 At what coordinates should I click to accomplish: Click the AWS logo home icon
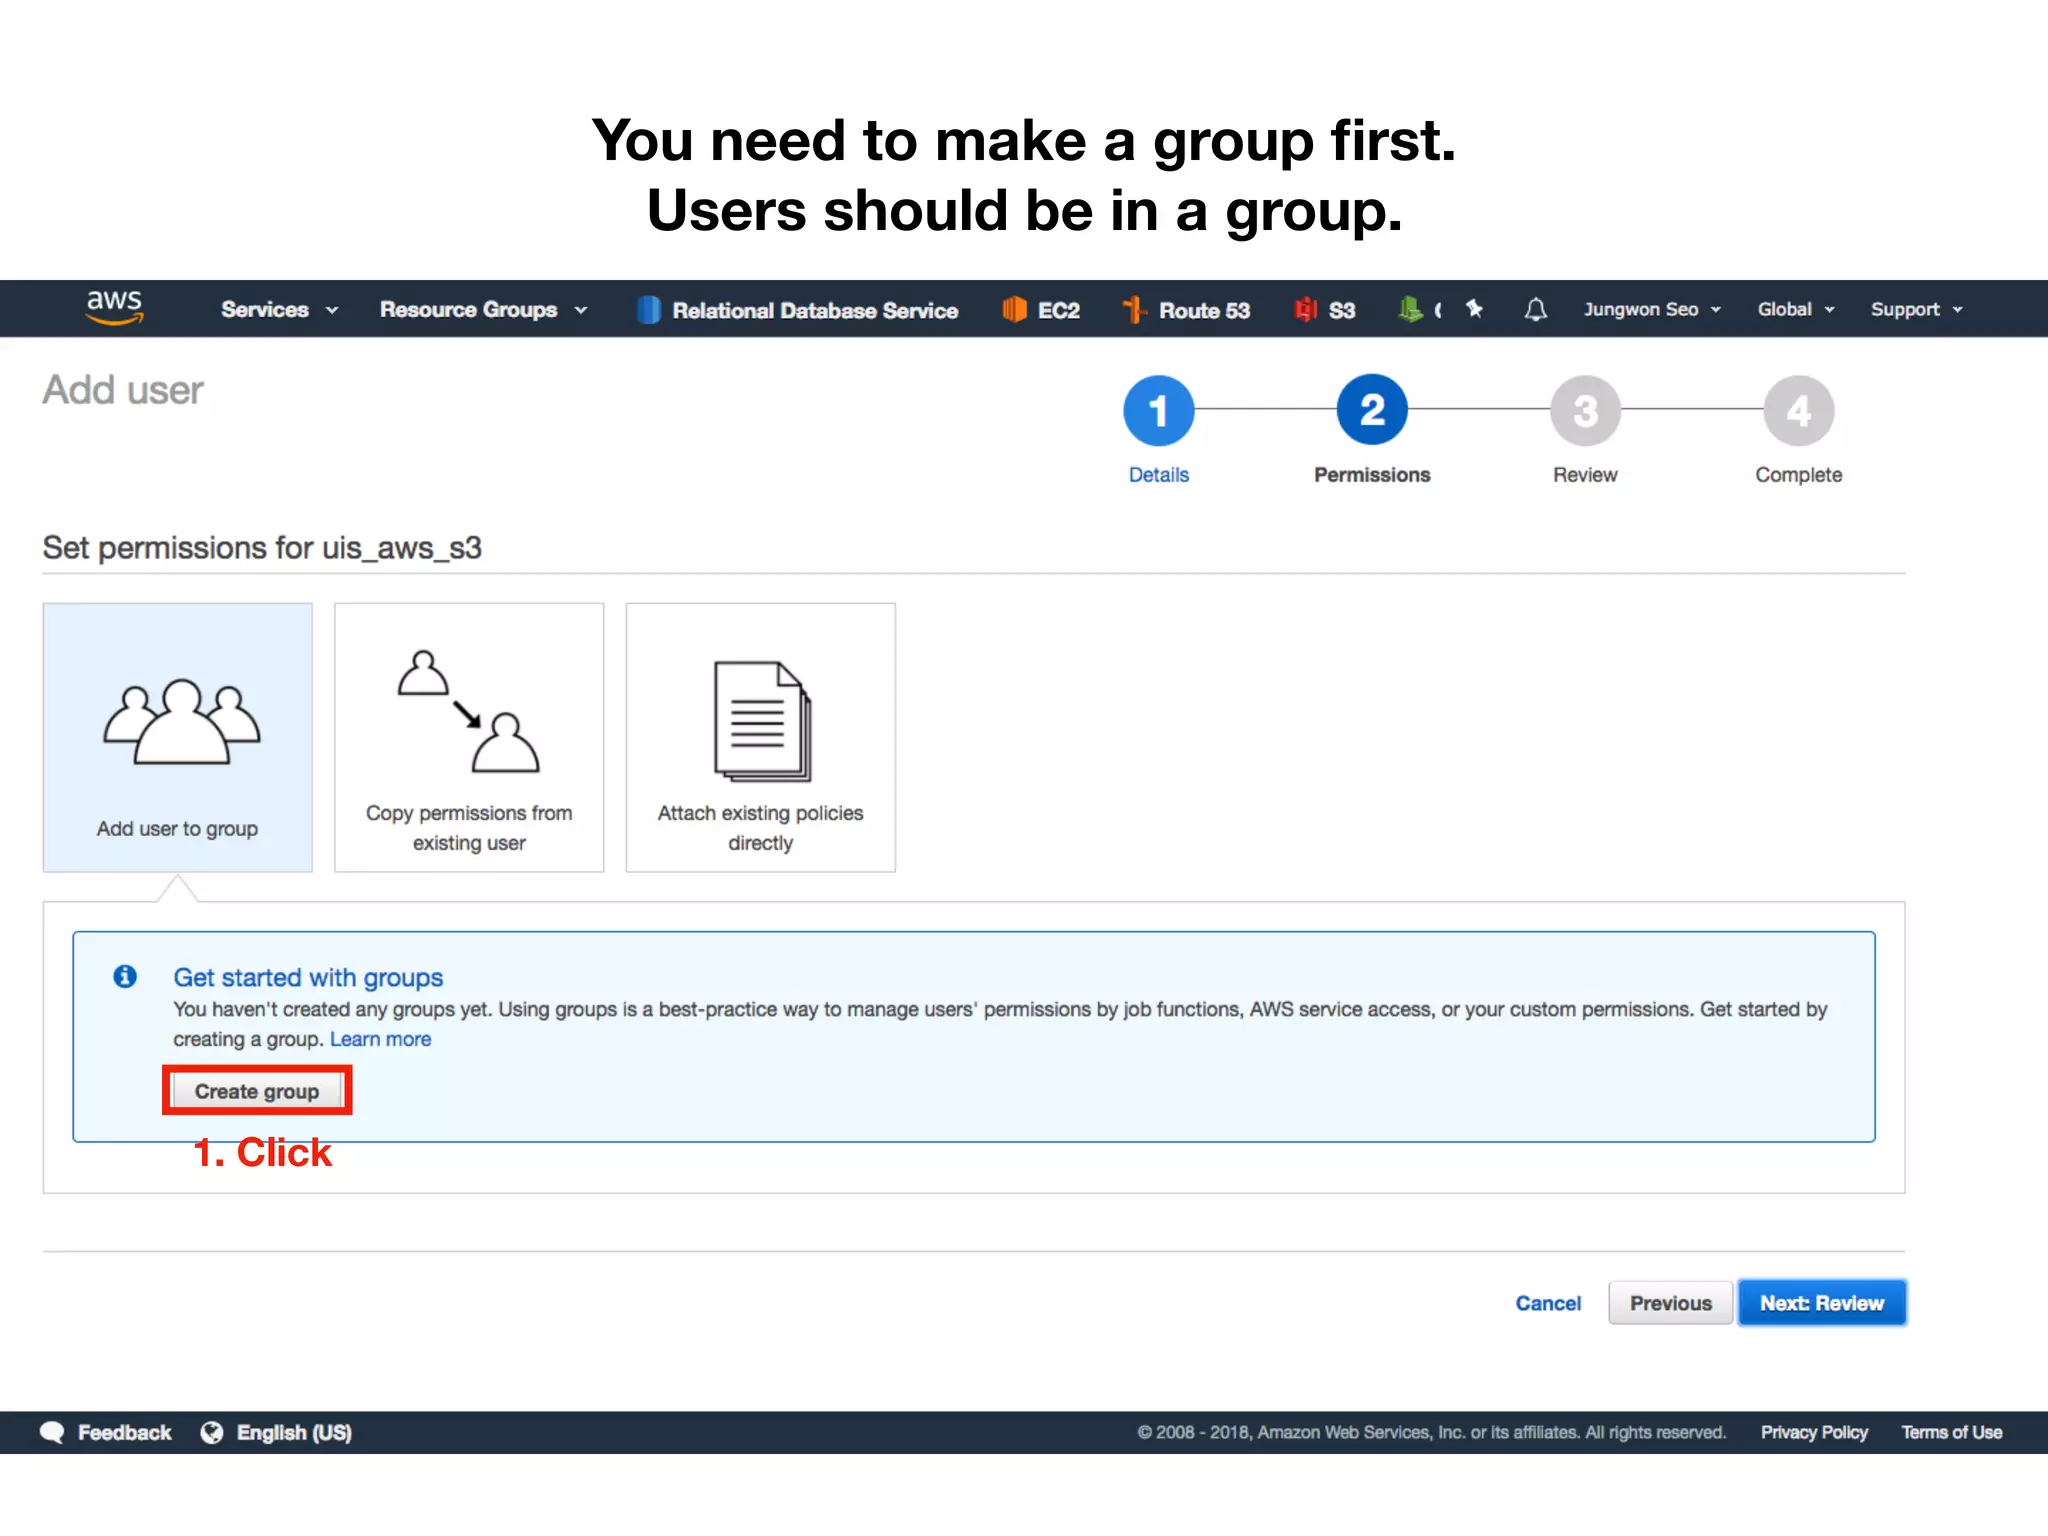click(114, 307)
